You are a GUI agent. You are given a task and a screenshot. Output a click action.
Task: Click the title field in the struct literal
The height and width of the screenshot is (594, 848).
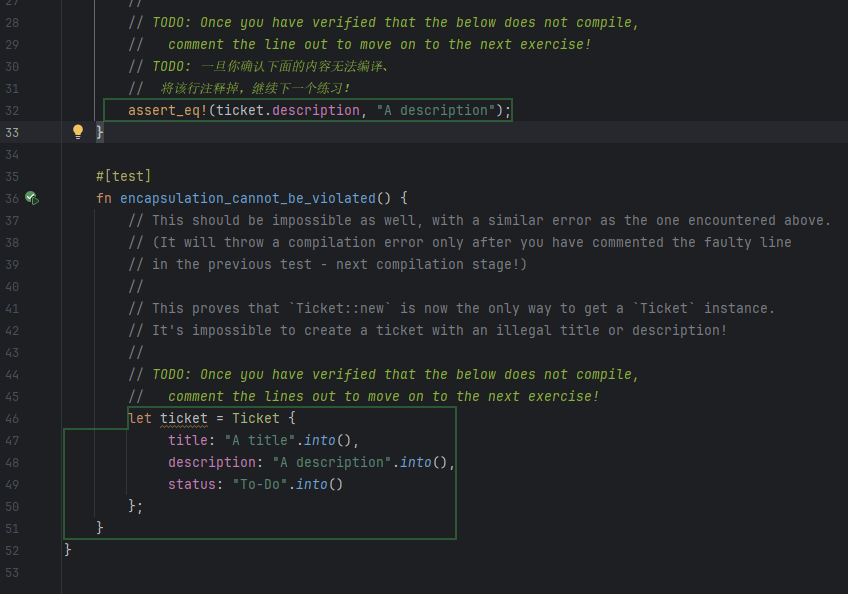pyautogui.click(x=187, y=440)
